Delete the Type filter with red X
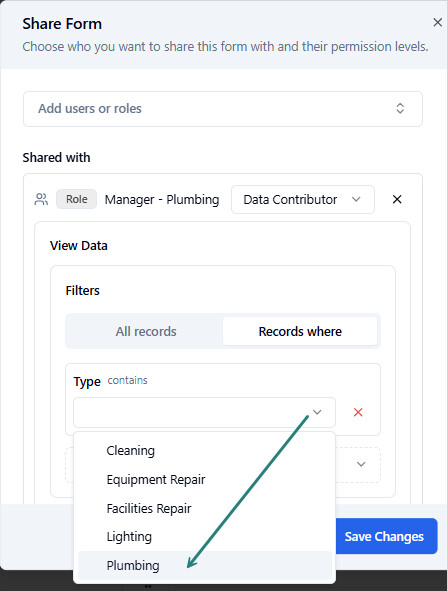Screen dimensions: 447x591 (358, 412)
